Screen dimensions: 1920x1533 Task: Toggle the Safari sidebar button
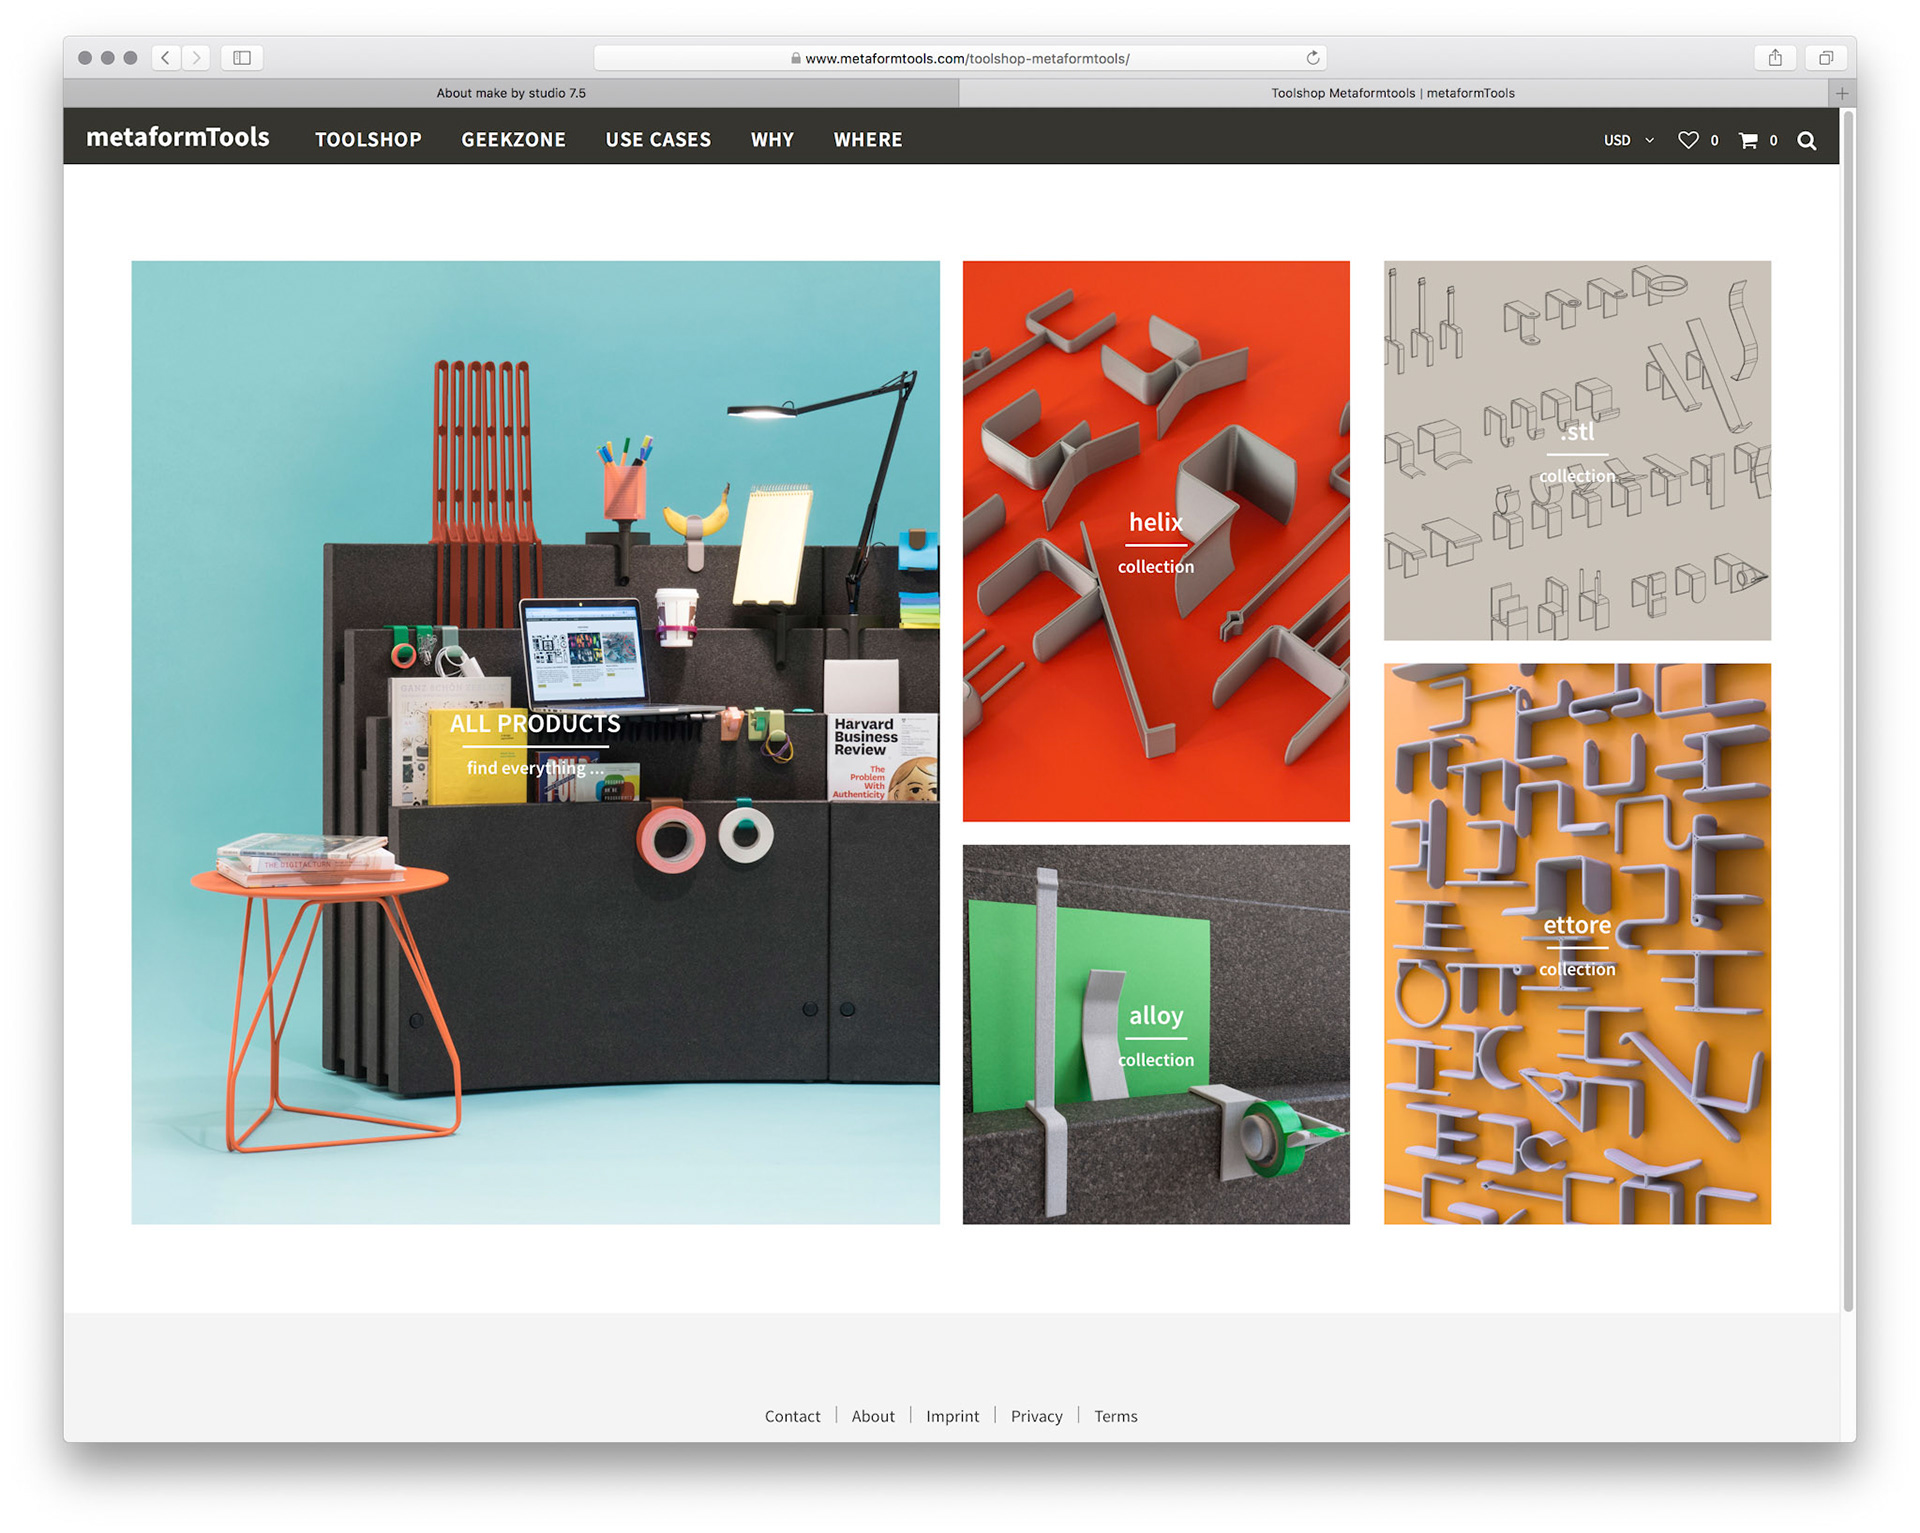[x=242, y=58]
